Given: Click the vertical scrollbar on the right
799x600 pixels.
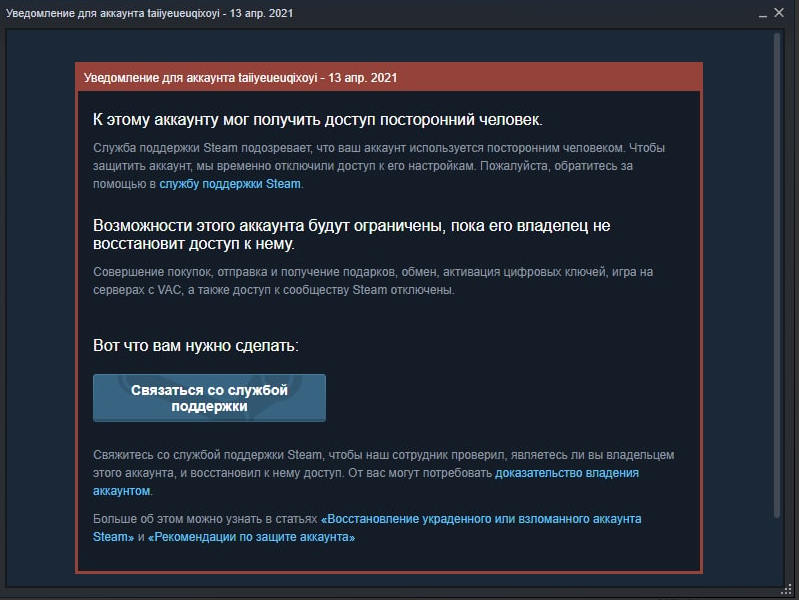Looking at the screenshot, I should click(x=777, y=275).
